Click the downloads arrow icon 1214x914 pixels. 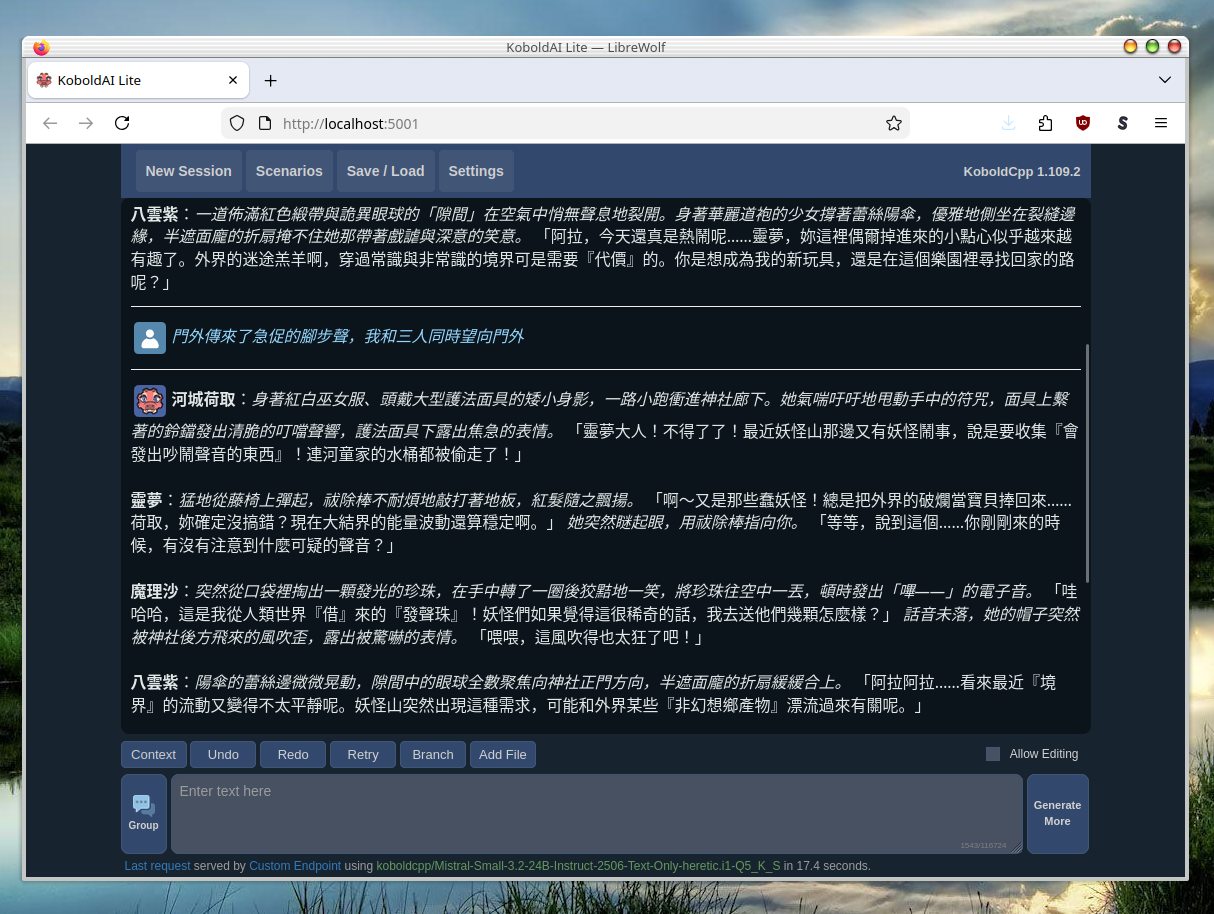pyautogui.click(x=1008, y=123)
